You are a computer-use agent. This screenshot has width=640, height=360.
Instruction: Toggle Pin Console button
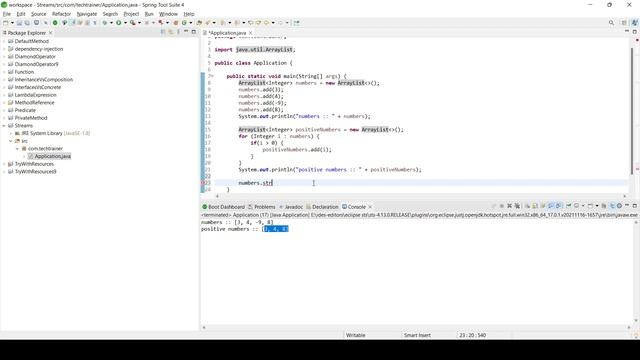(x=569, y=206)
